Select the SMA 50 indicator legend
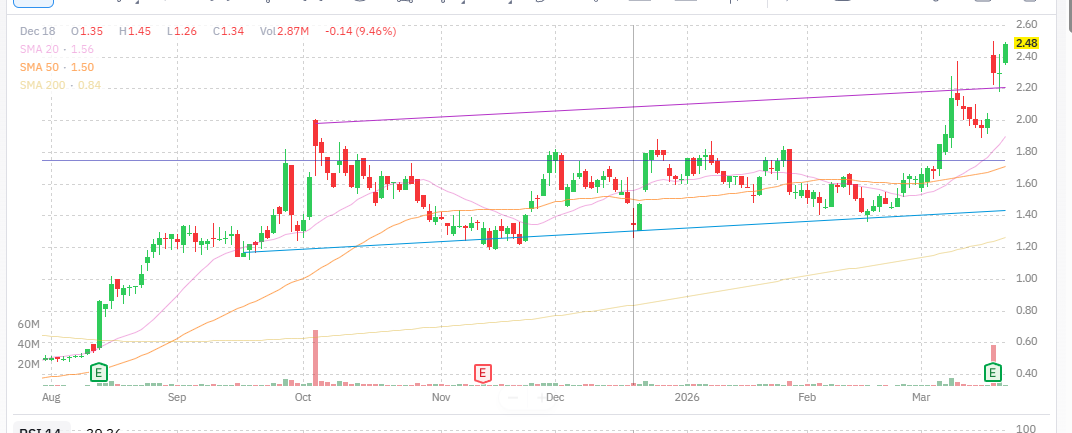The height and width of the screenshot is (433, 1072). (57, 67)
